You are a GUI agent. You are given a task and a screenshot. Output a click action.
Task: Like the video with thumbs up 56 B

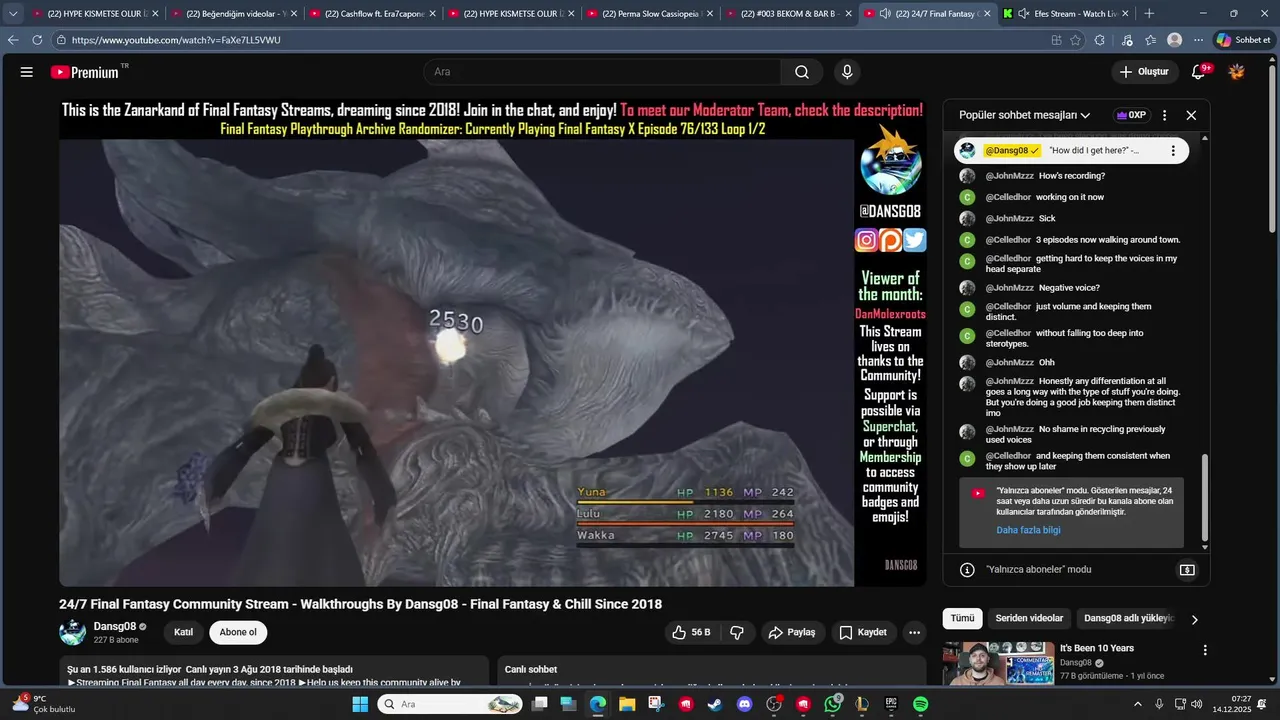coord(691,632)
